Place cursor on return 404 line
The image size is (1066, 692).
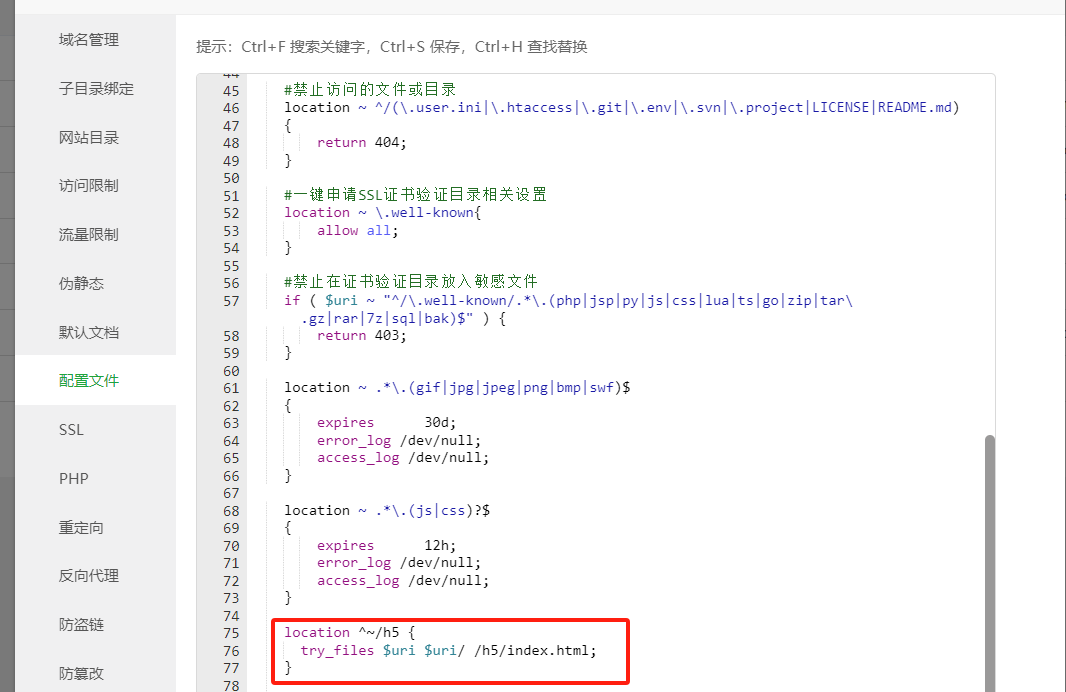pos(362,143)
